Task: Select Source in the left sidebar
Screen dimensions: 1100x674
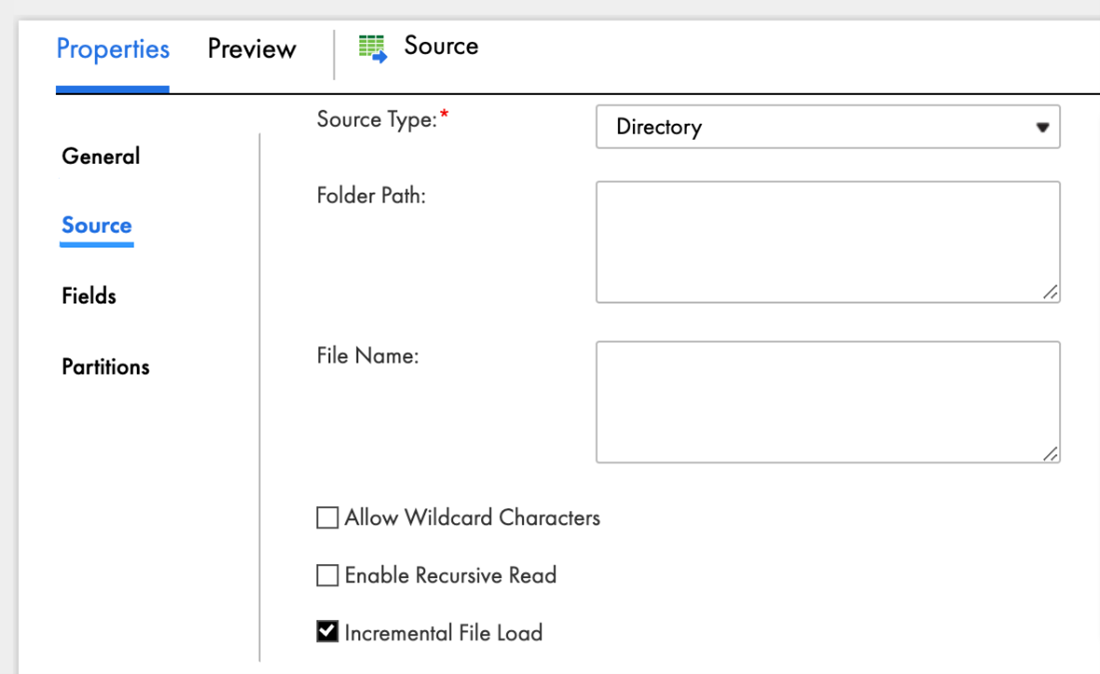Action: click(97, 226)
